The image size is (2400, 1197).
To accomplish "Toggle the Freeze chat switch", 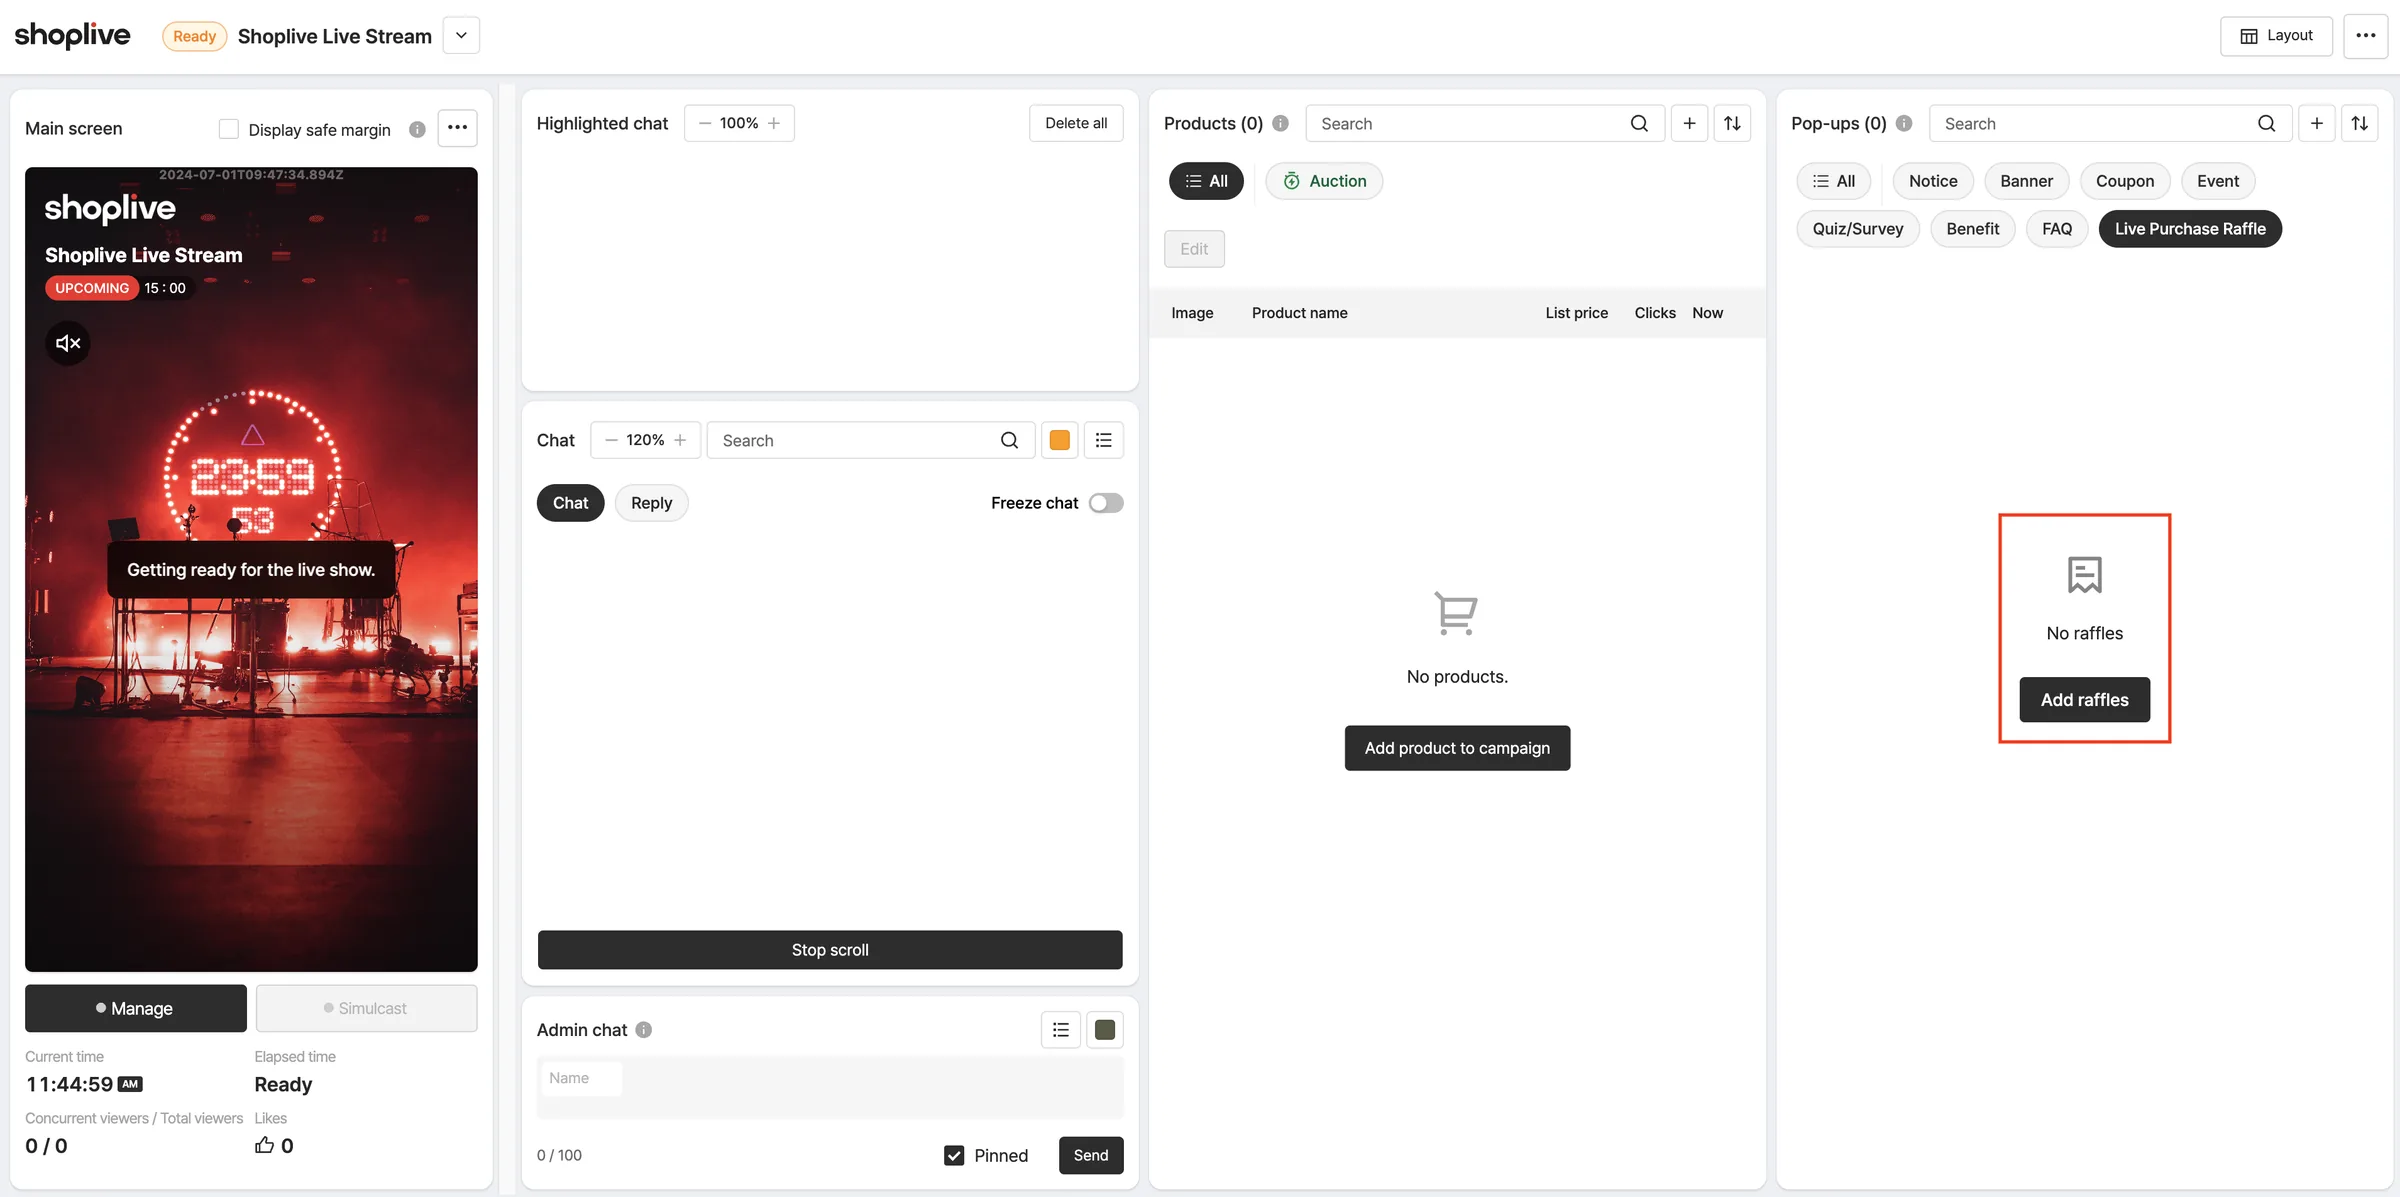I will coord(1106,503).
